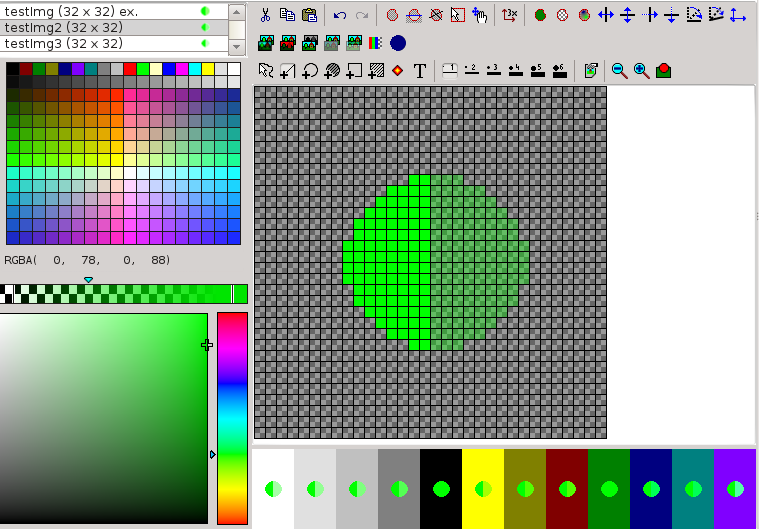Click the zoom in magnifier
Viewport: 759px width, 529px height.
641,71
